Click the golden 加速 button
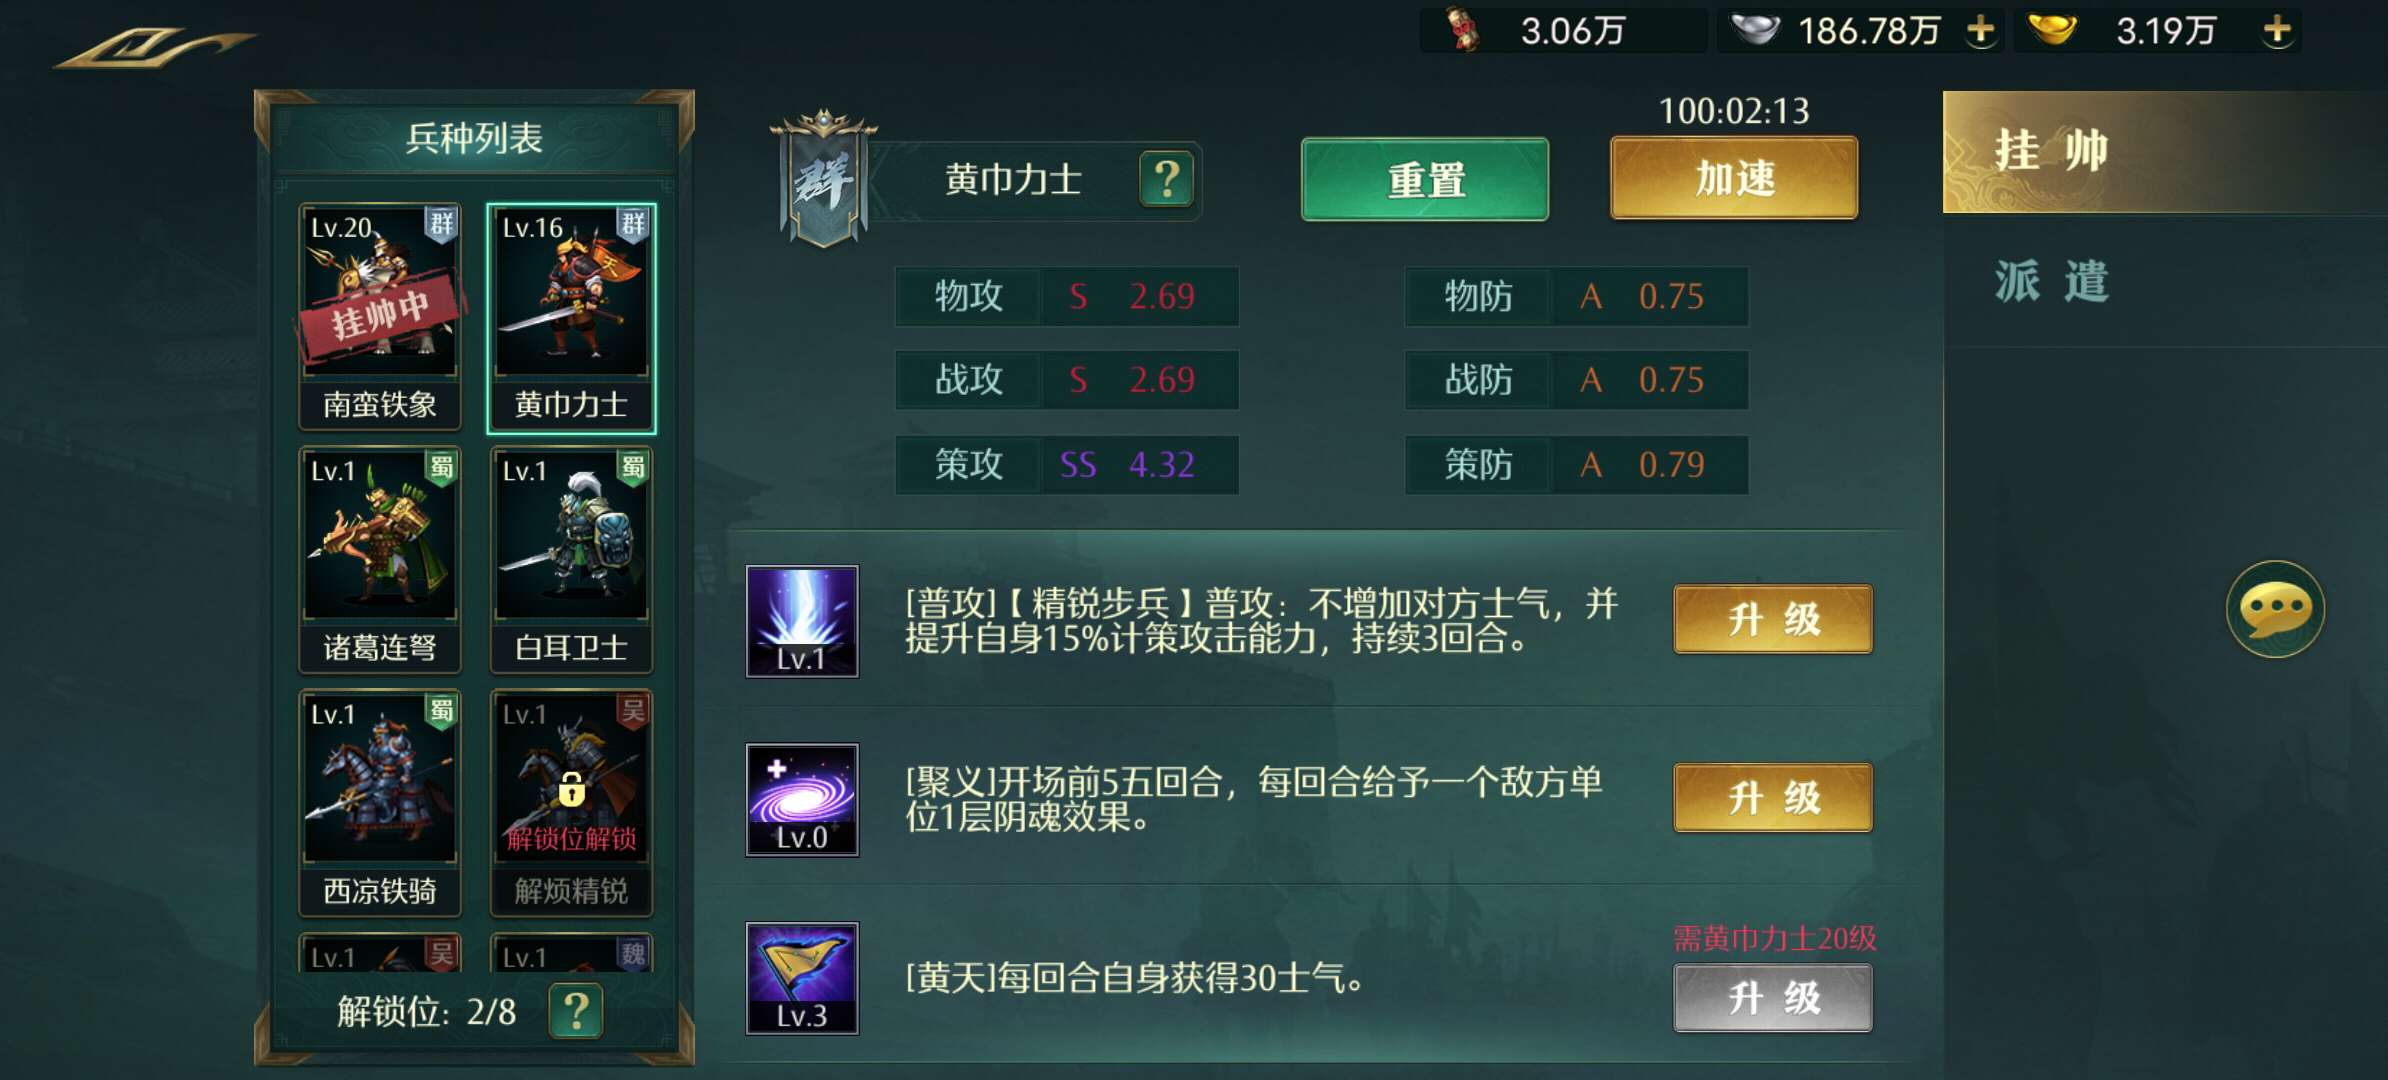The width and height of the screenshot is (2388, 1080). (1734, 179)
